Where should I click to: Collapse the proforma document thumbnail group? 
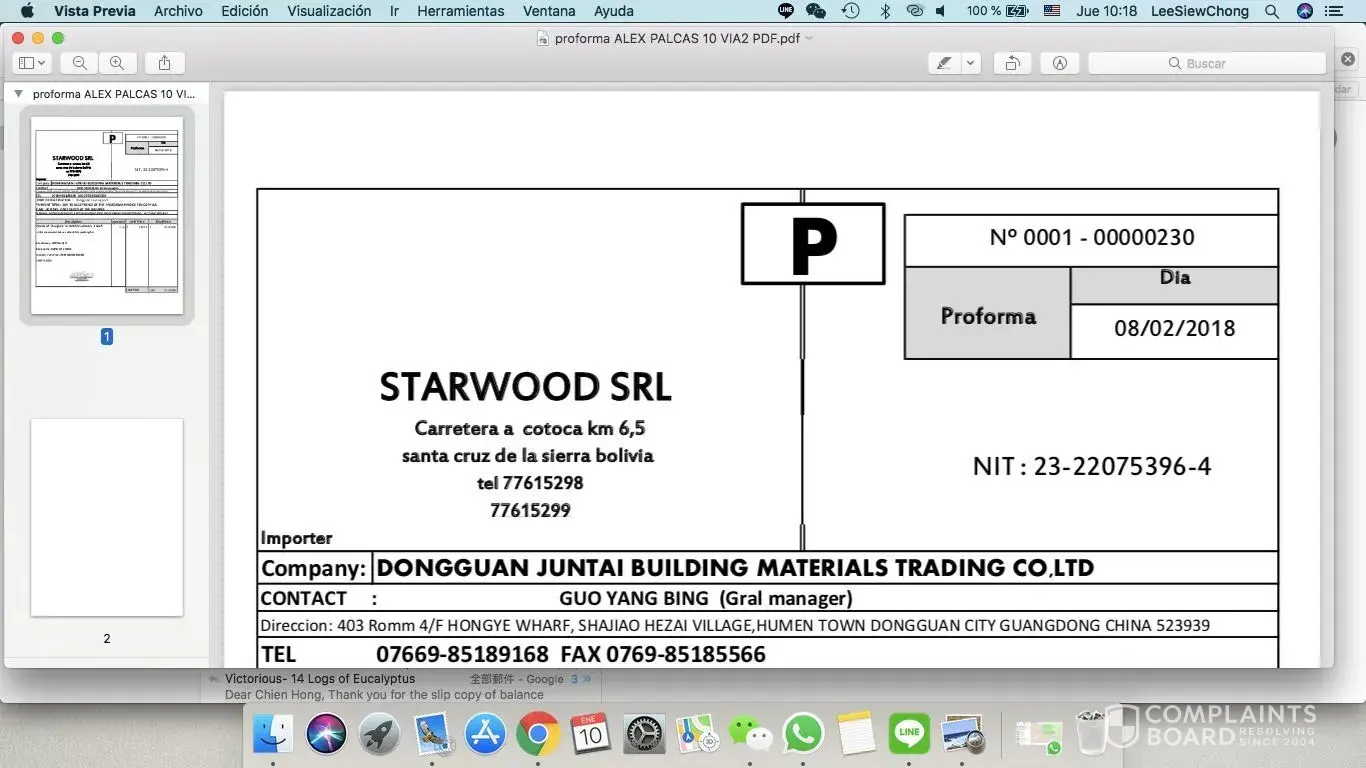pyautogui.click(x=18, y=94)
